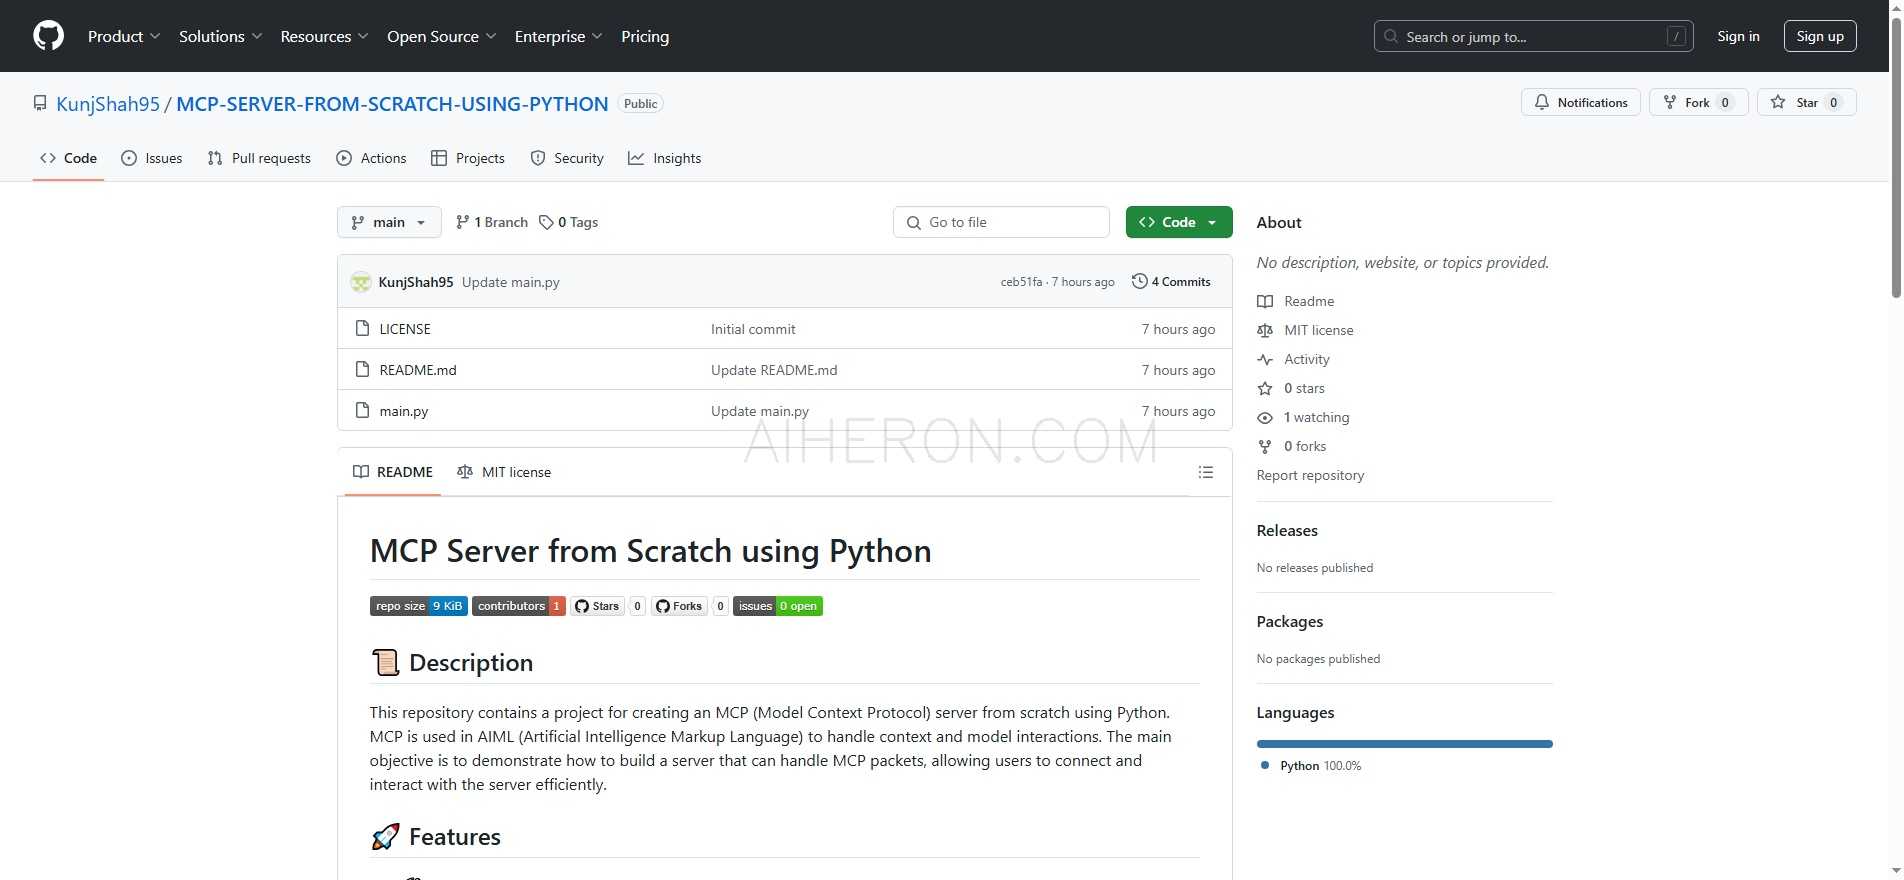The width and height of the screenshot is (1904, 880).
Task: Open the LICENSE file
Action: [x=405, y=329]
